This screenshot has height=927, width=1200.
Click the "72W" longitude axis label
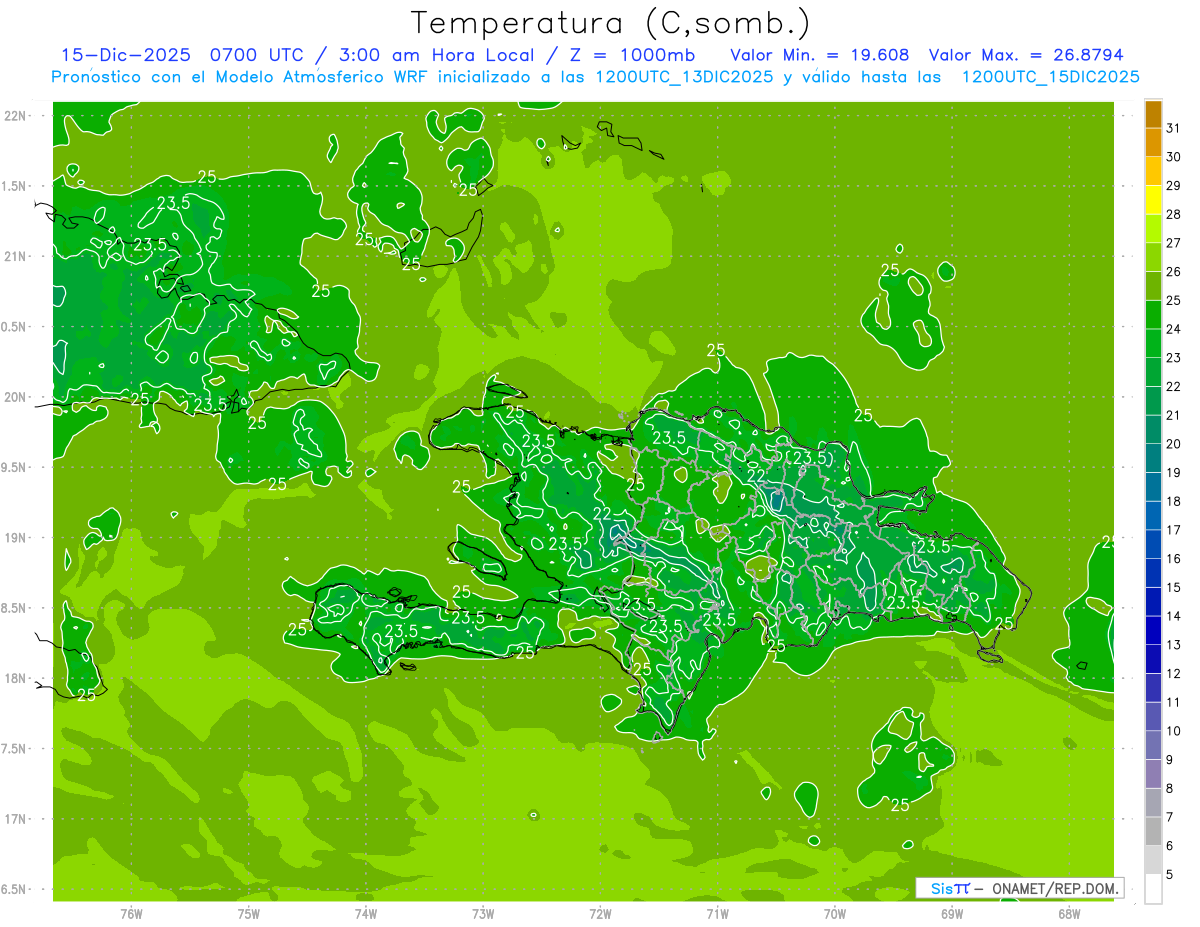601,914
